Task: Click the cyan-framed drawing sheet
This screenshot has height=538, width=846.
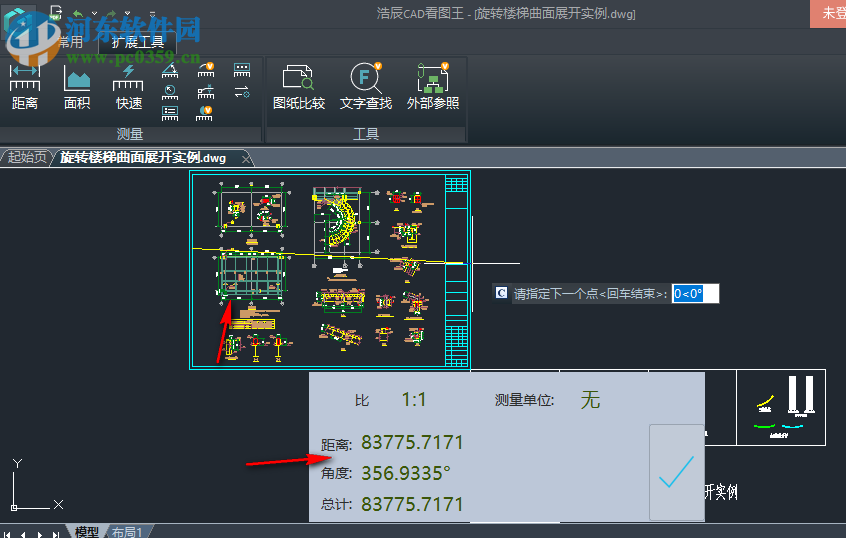Action: (x=330, y=270)
